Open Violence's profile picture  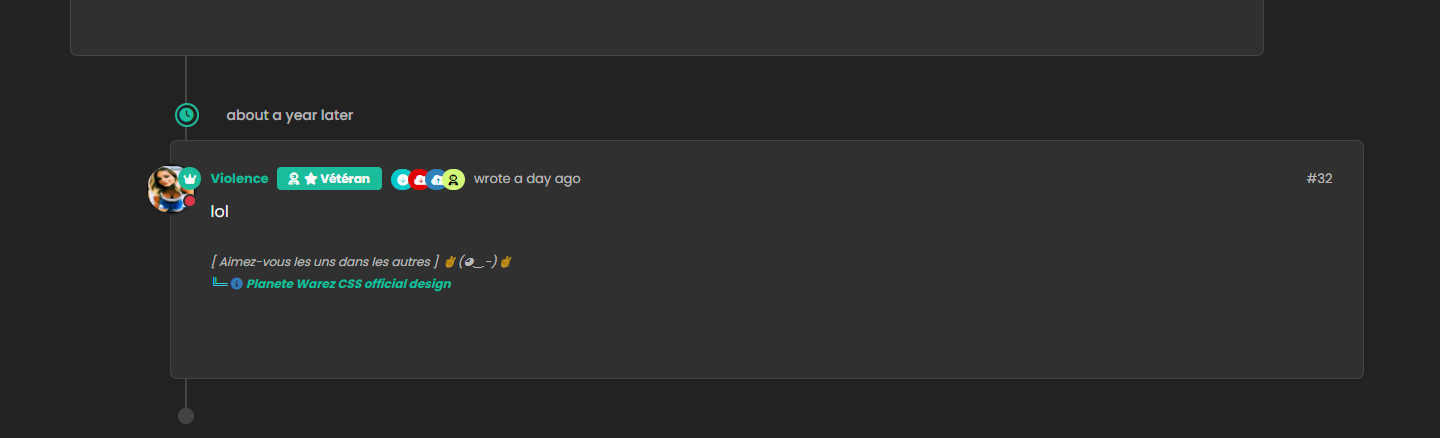click(x=166, y=189)
